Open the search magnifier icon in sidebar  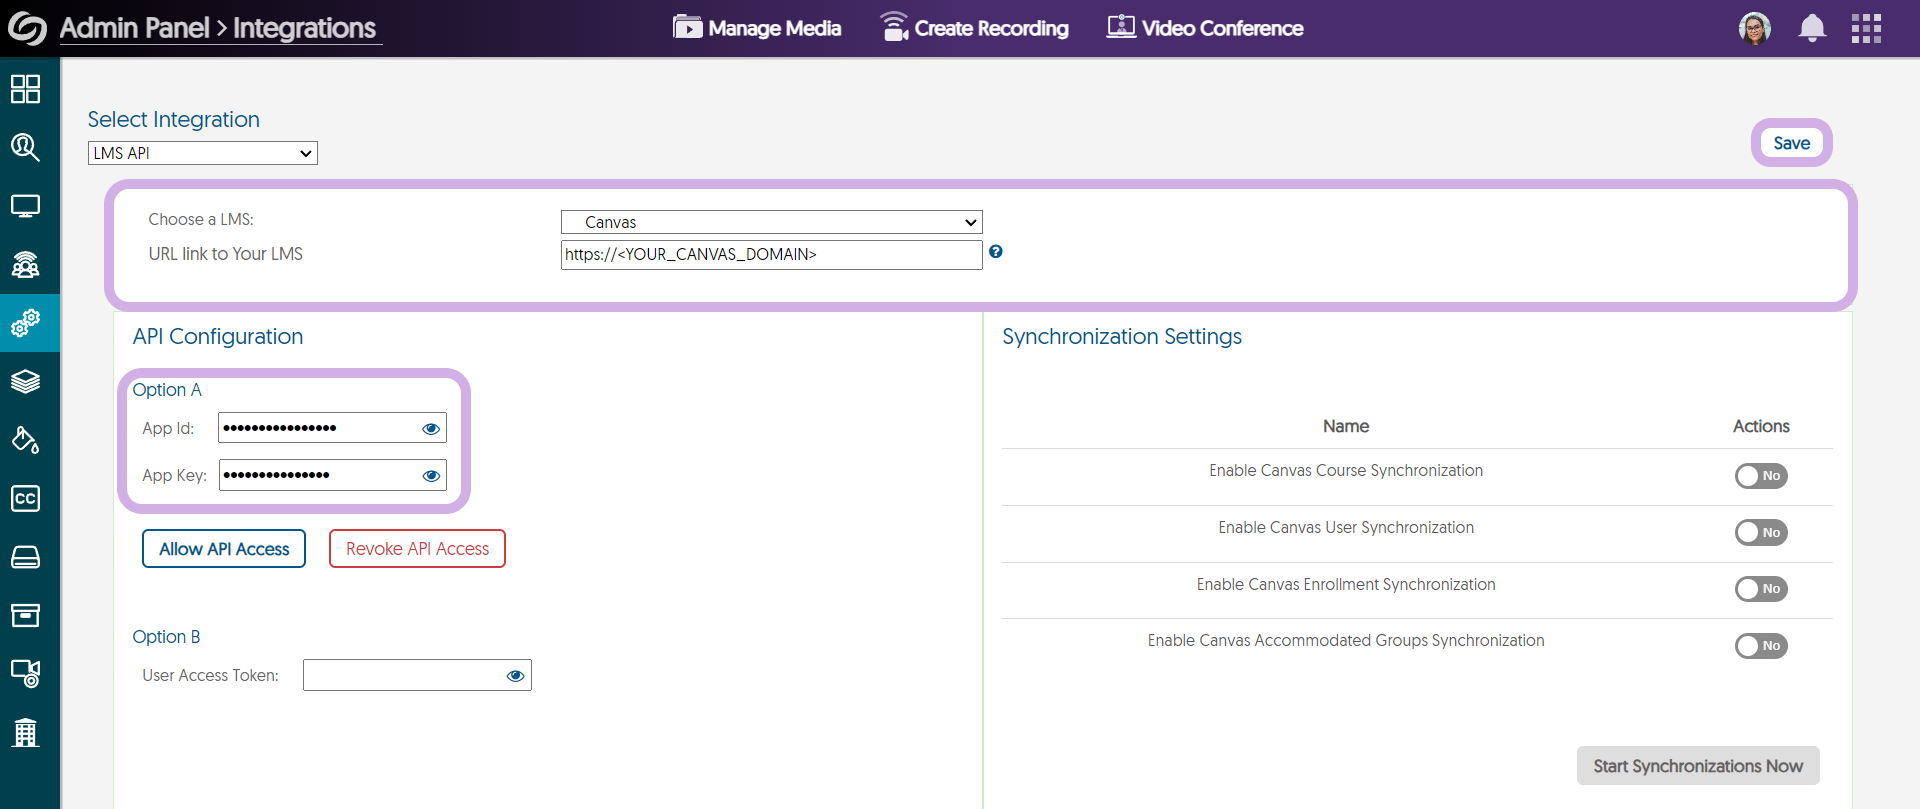click(x=25, y=148)
